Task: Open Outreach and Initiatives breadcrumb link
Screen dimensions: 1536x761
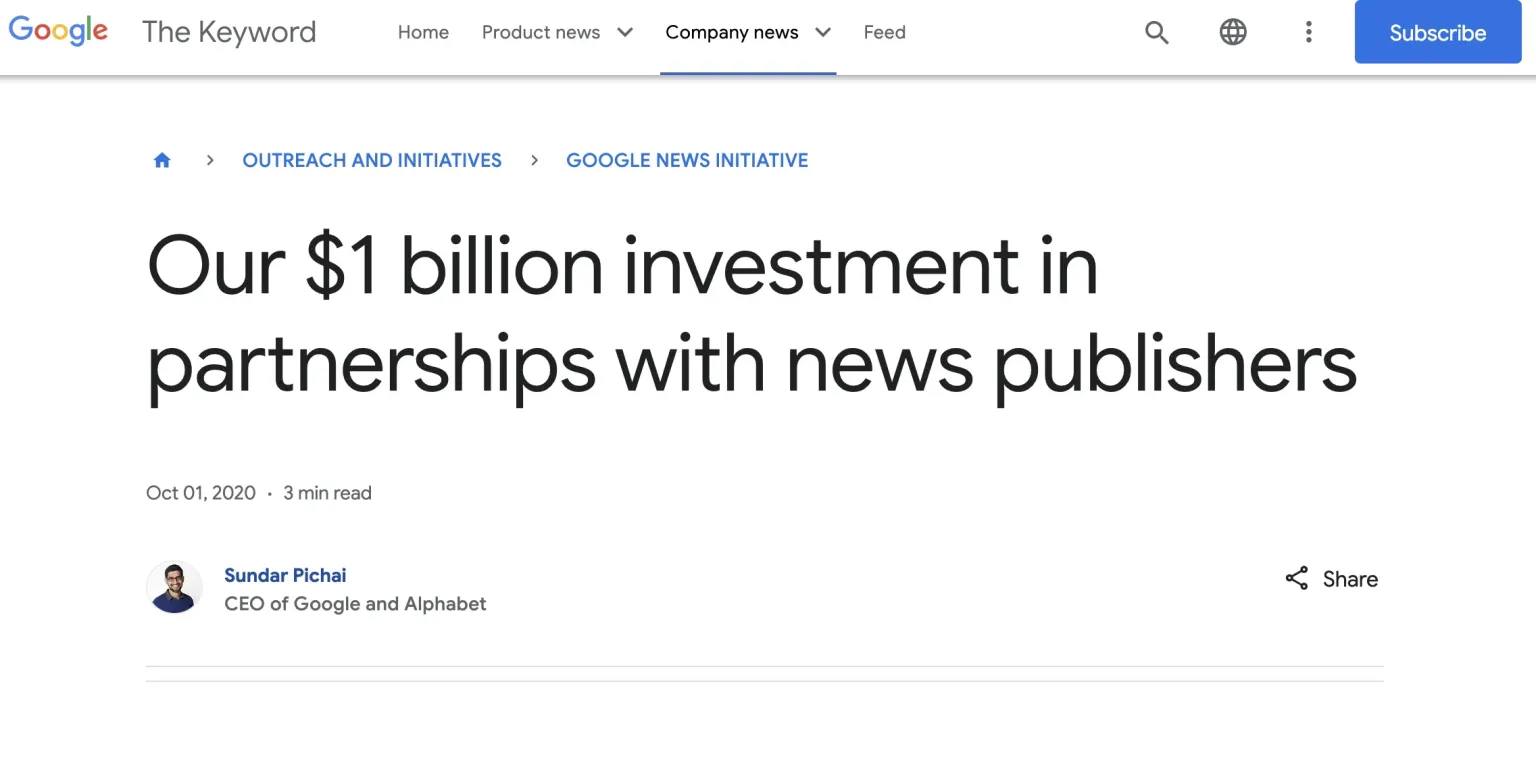Action: click(372, 160)
